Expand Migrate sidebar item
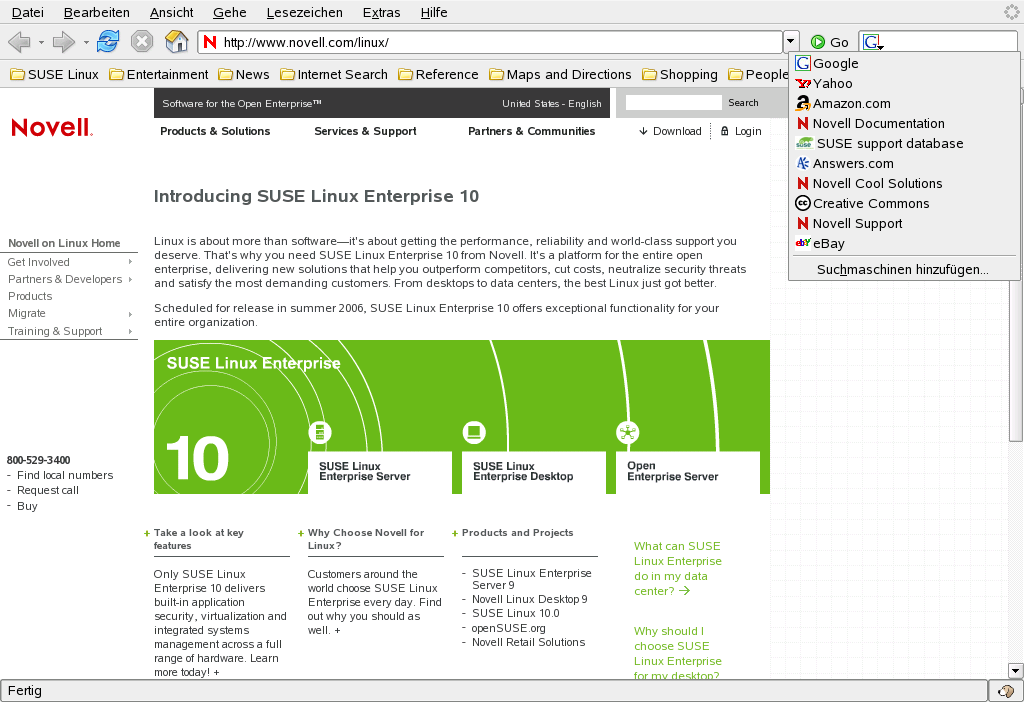This screenshot has height=702, width=1024. [x=69, y=313]
